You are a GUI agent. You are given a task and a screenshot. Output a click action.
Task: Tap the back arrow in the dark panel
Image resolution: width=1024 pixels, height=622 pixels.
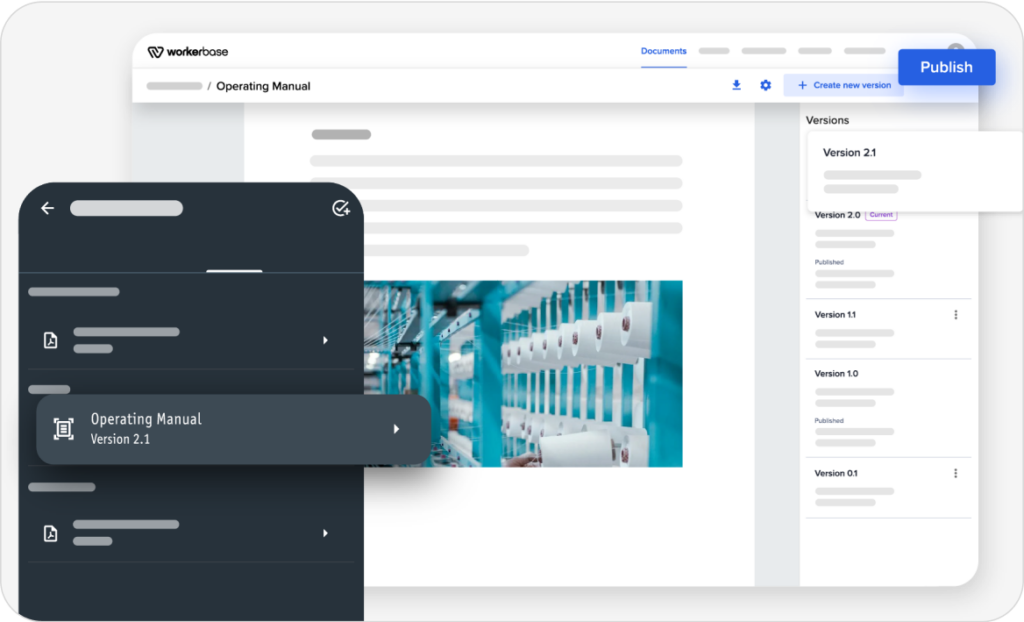pos(47,208)
